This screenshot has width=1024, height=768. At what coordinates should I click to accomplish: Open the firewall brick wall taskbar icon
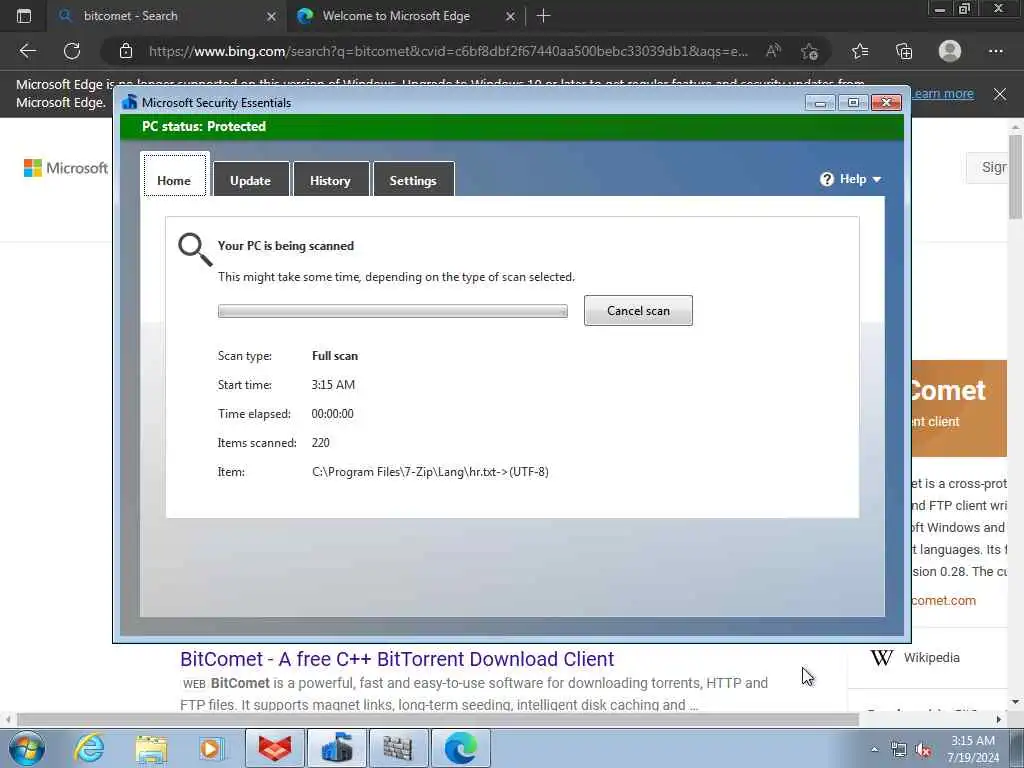pos(398,748)
